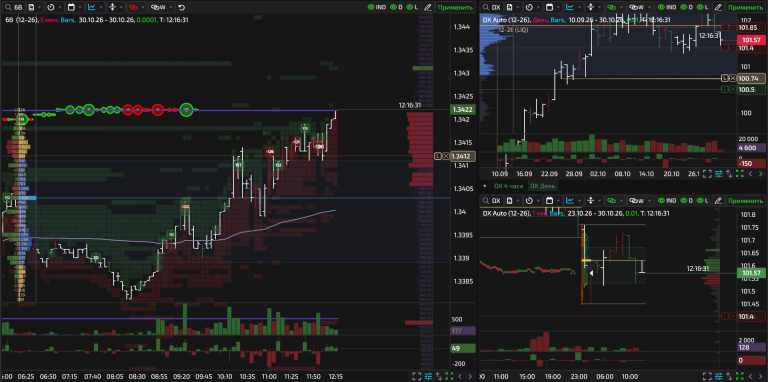Select the chart type icon in DX hourly chart

(570, 200)
